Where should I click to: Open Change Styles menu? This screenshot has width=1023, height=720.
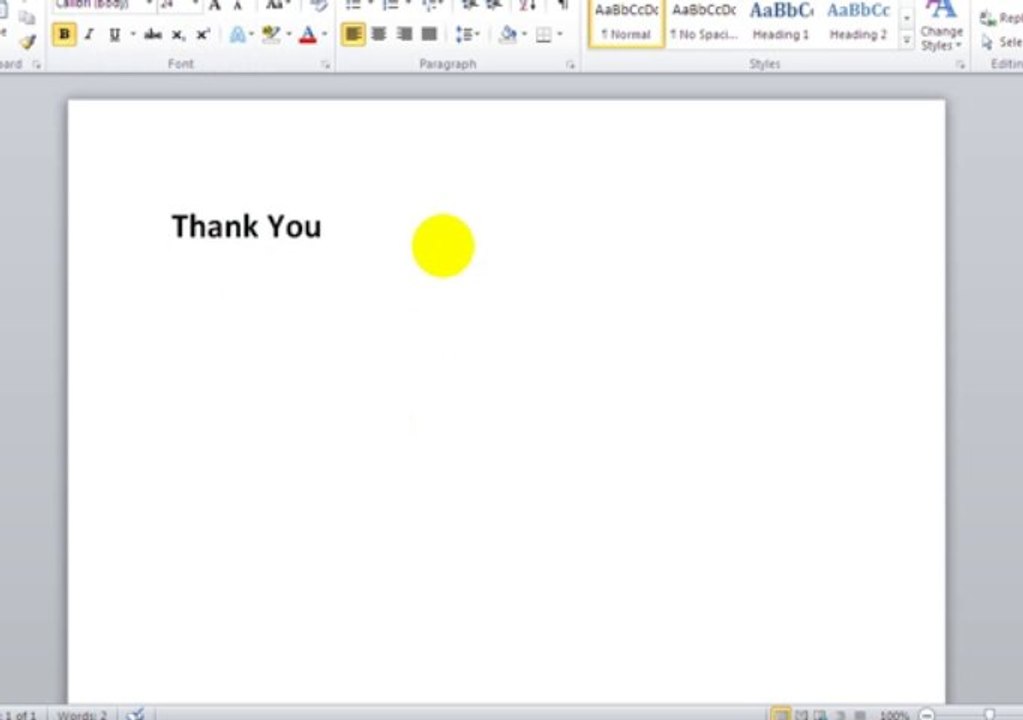click(941, 26)
